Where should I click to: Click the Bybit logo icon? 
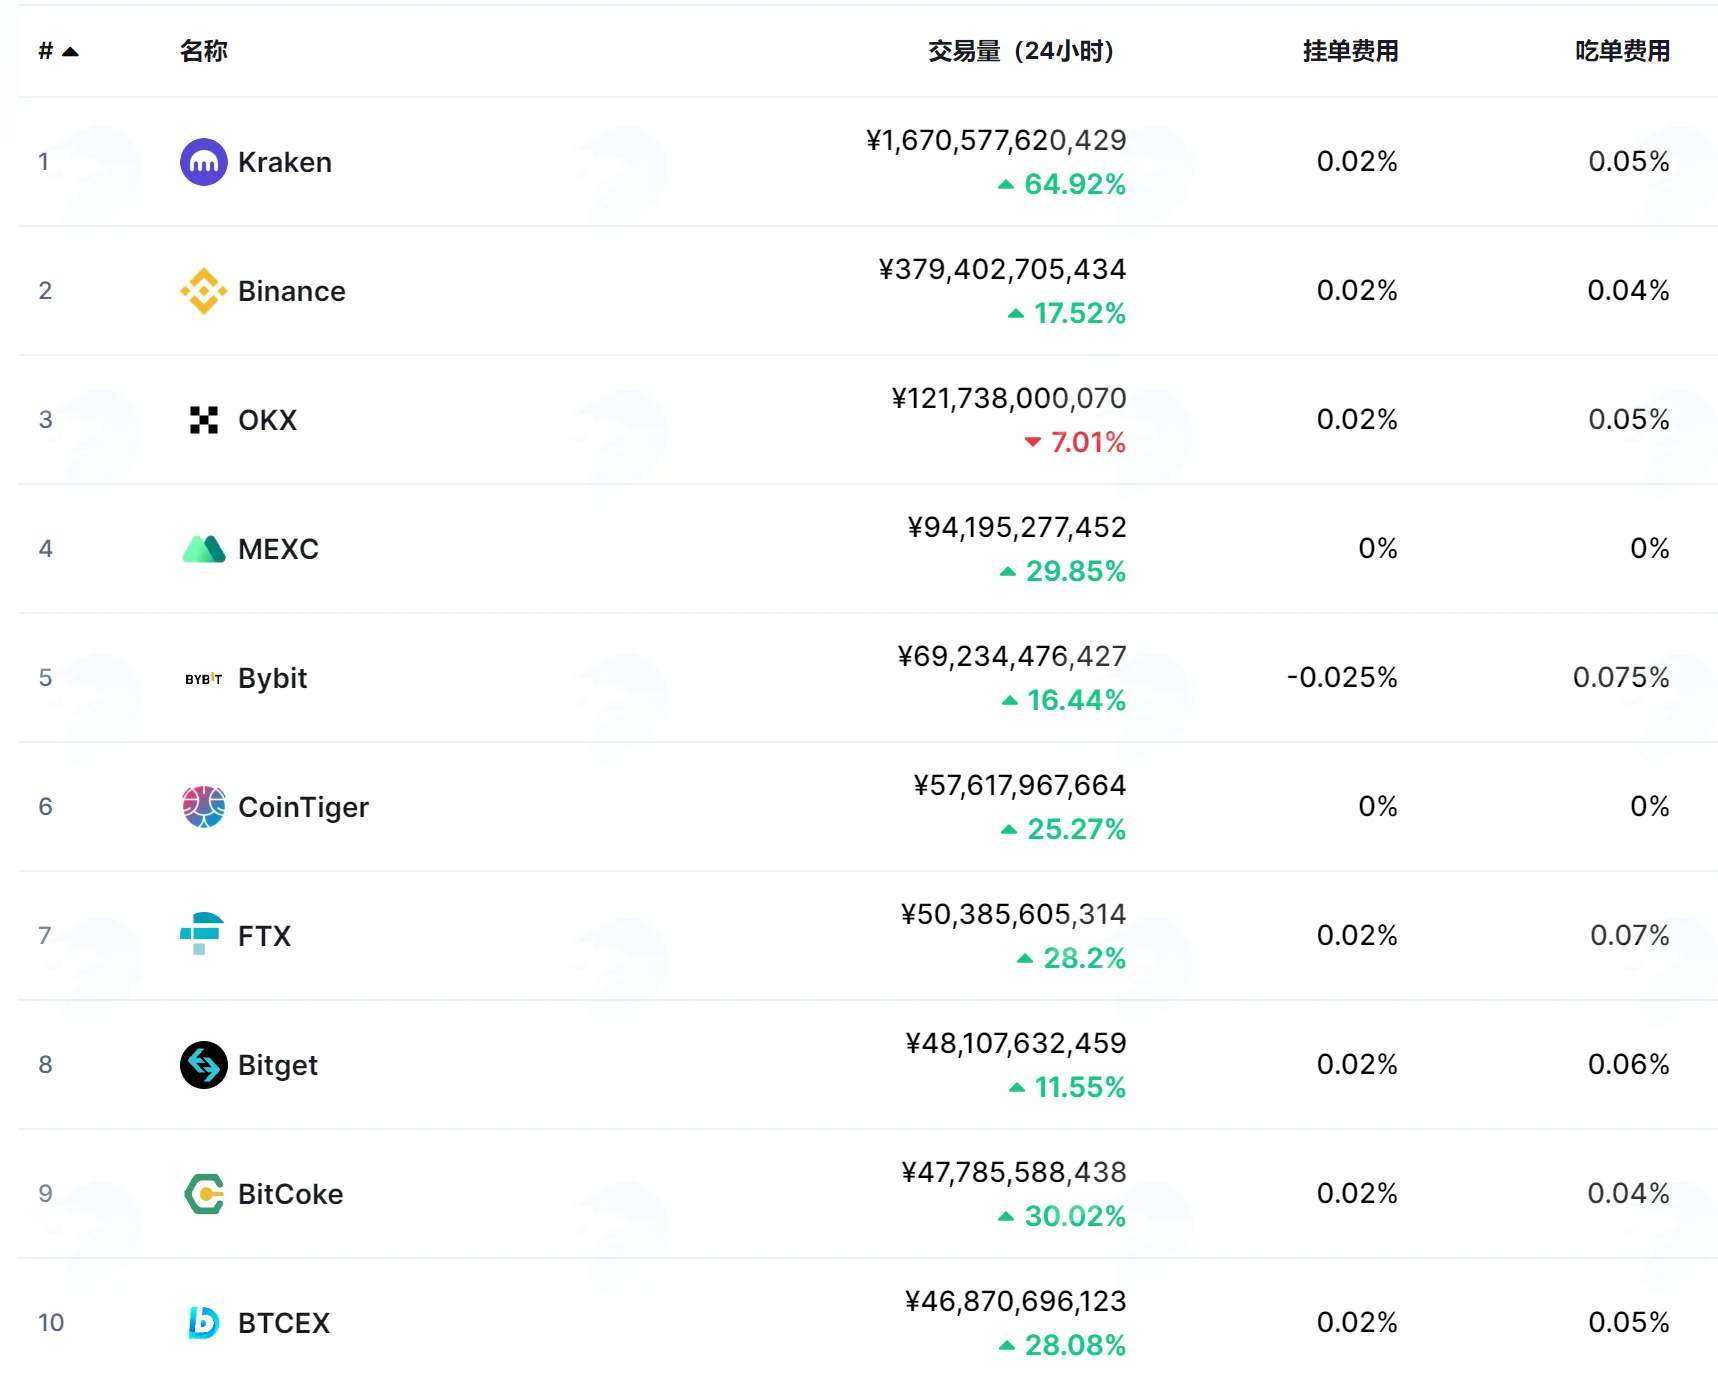204,678
